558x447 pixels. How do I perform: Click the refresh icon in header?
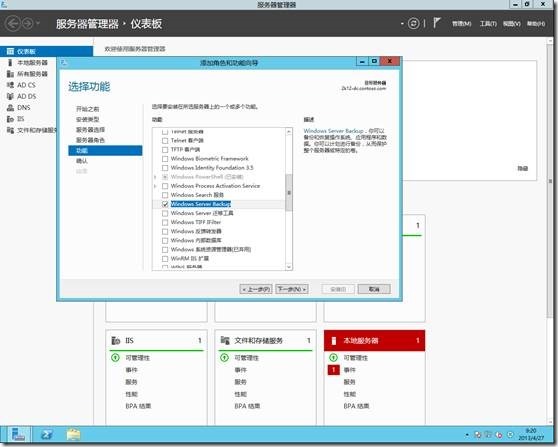[x=413, y=23]
